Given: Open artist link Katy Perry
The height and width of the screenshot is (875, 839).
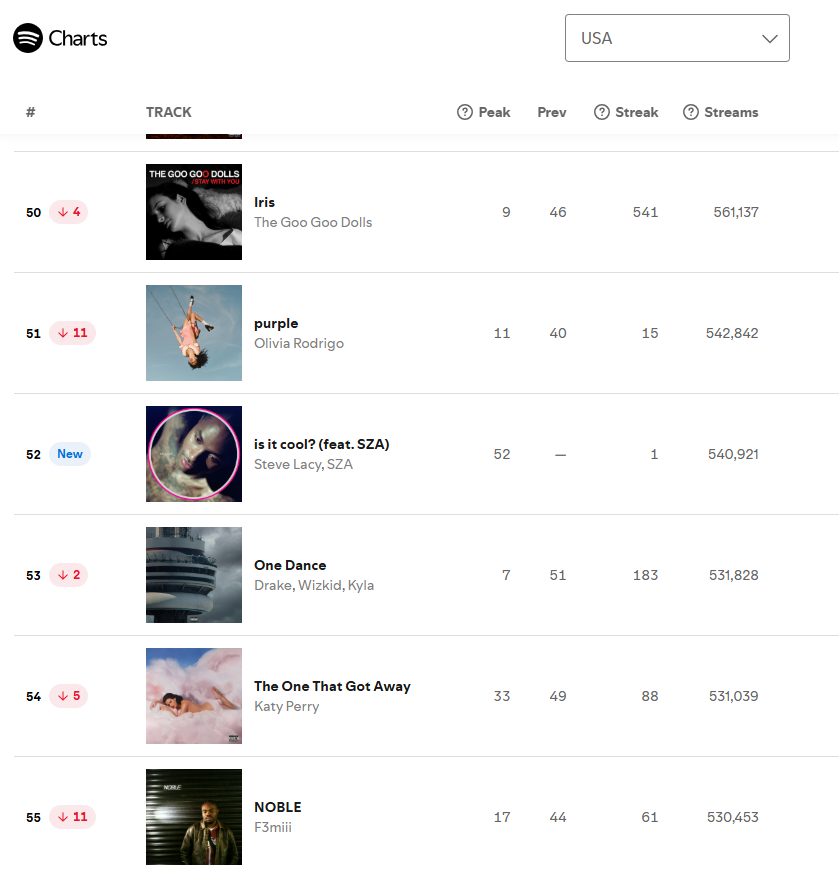Looking at the screenshot, I should [287, 706].
